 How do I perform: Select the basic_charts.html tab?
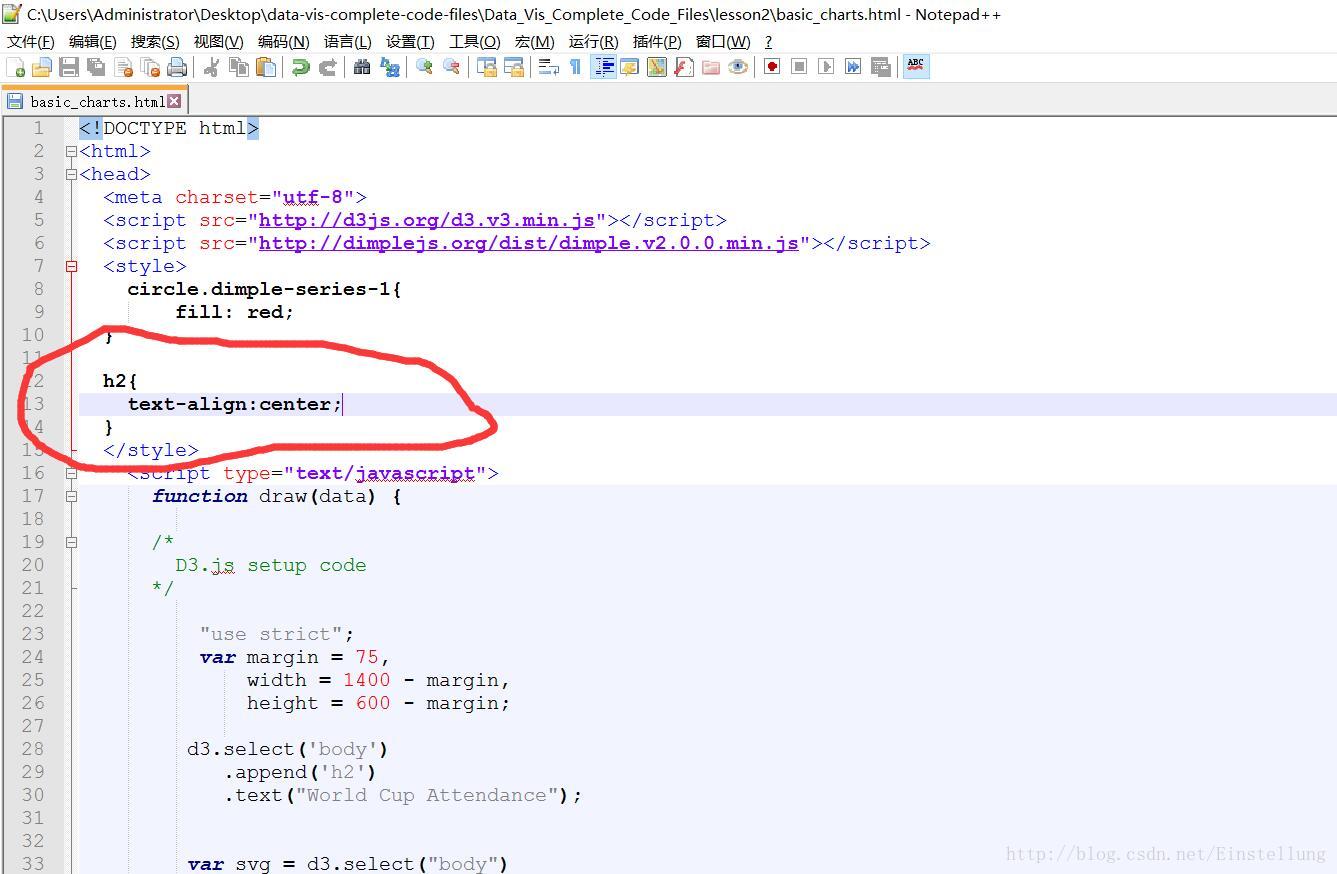click(x=96, y=101)
